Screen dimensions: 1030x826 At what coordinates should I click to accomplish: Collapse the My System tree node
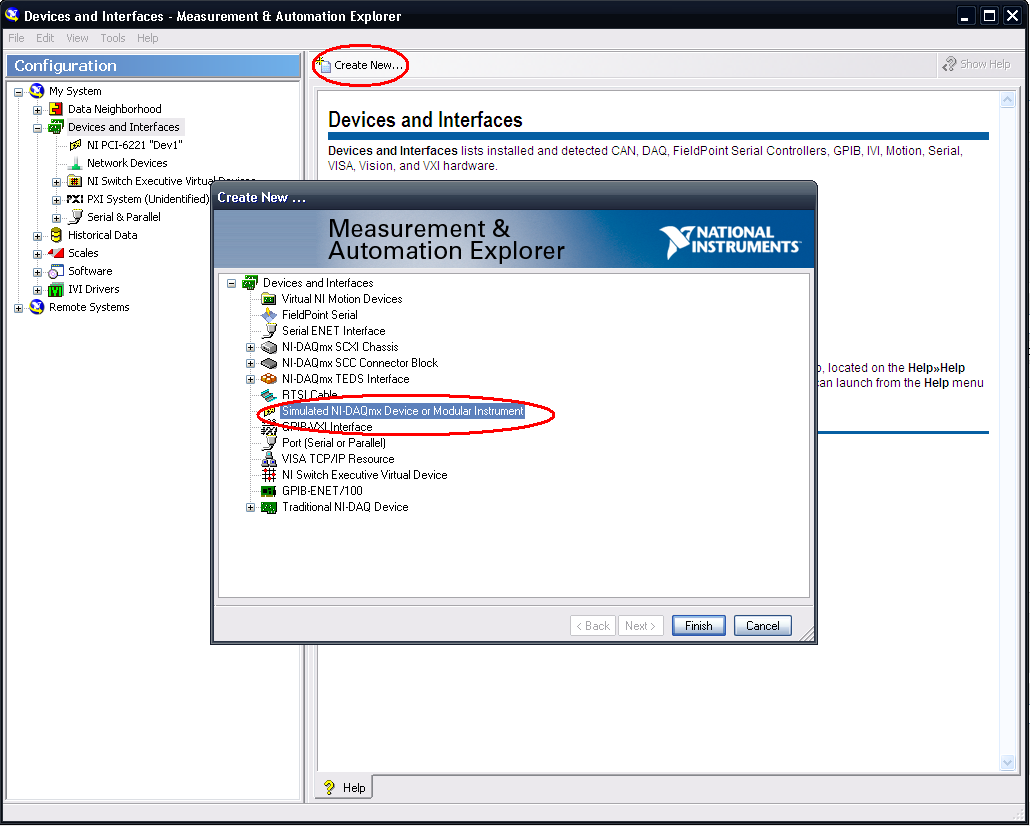18,92
